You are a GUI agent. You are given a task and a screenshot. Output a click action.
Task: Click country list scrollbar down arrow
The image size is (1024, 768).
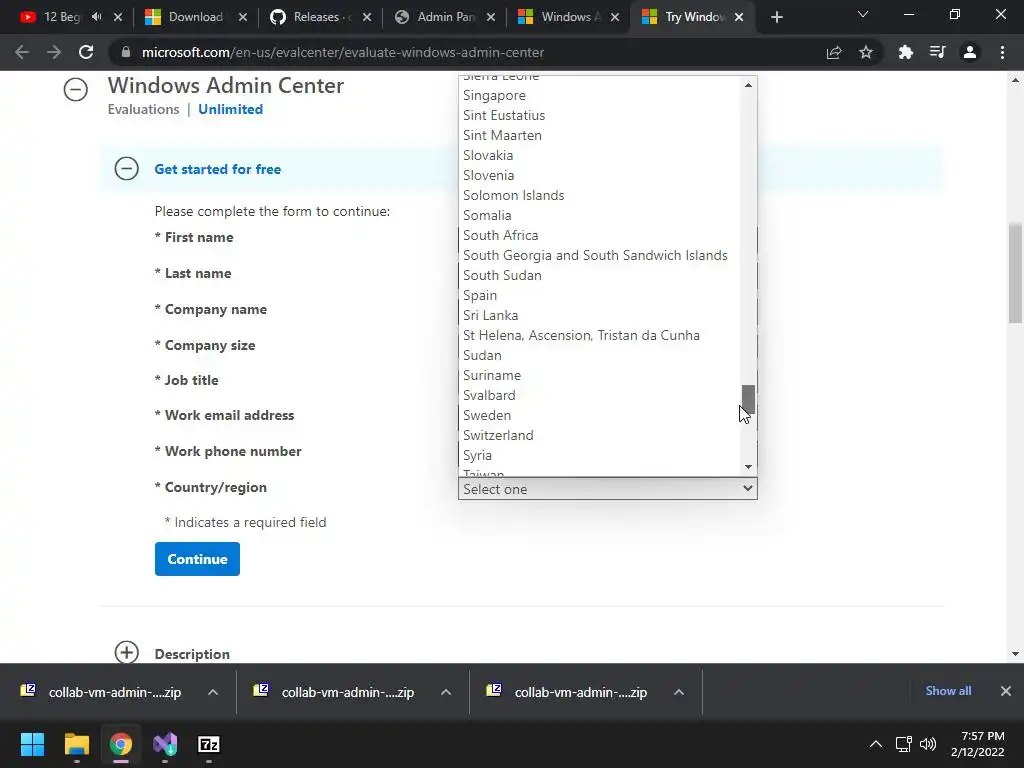[748, 466]
